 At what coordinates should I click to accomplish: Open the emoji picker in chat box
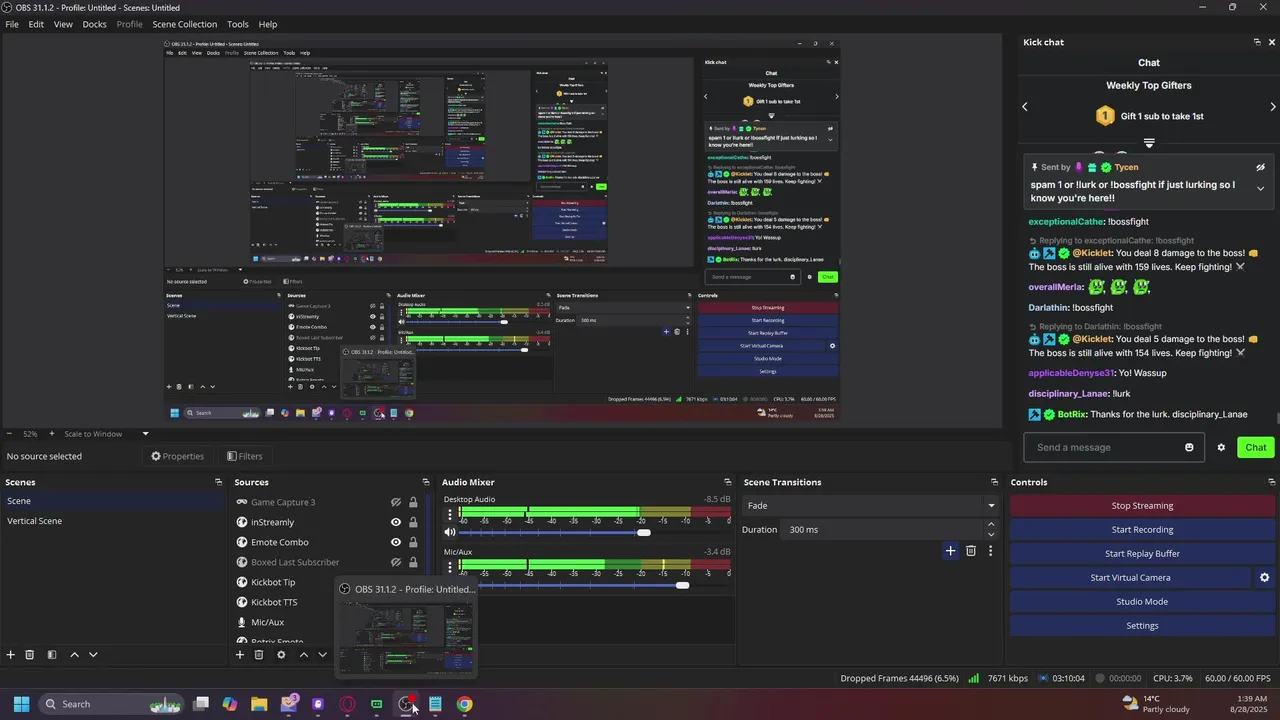tap(1189, 448)
